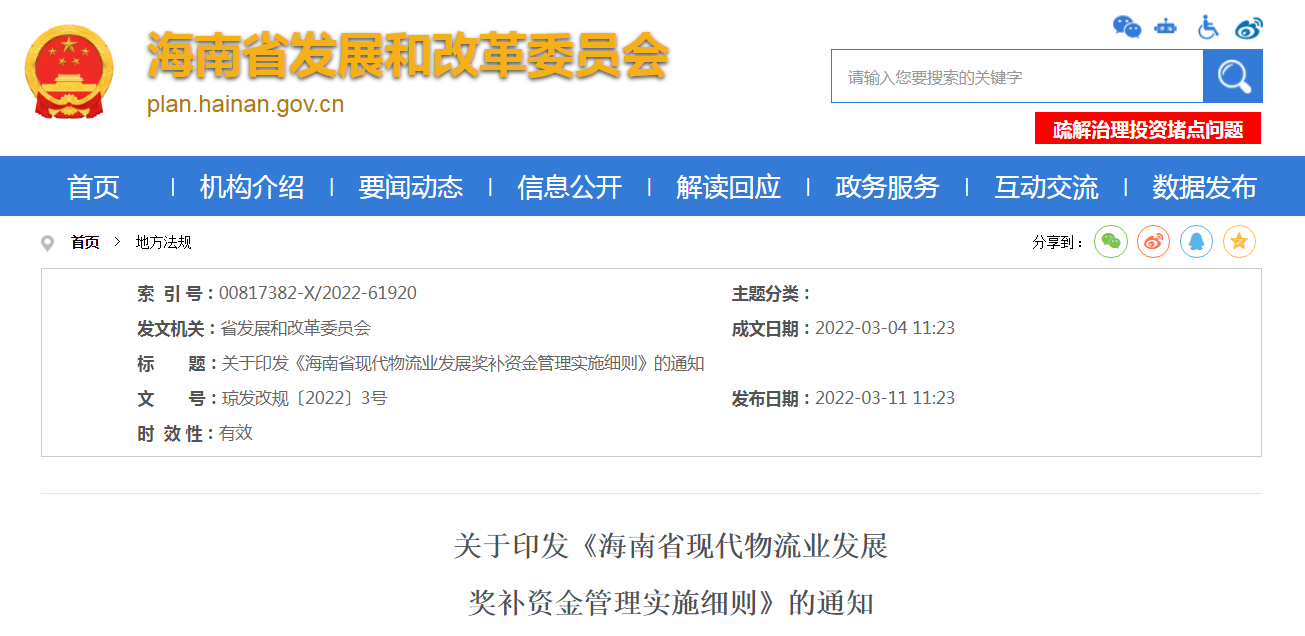Image resolution: width=1305 pixels, height=636 pixels.
Task: Open the 机构介绍 menu item
Action: coord(251,187)
